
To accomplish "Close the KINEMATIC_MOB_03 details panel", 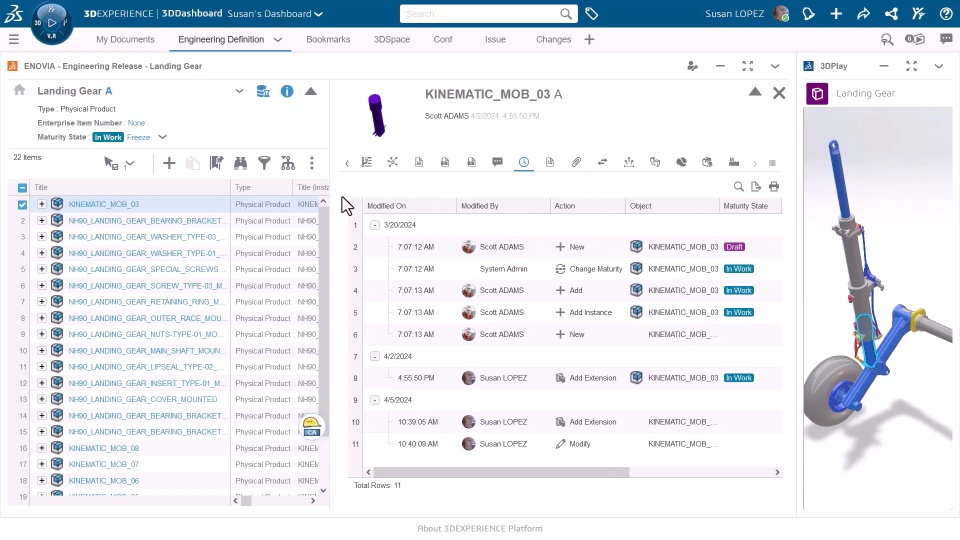I will pyautogui.click(x=779, y=93).
